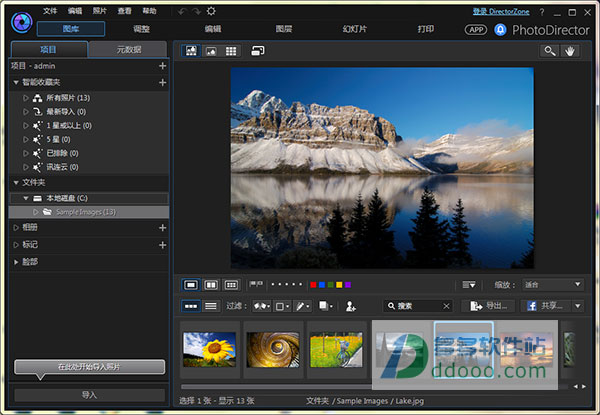600x415 pixels.
Task: Open the notification bell icon
Action: point(500,29)
